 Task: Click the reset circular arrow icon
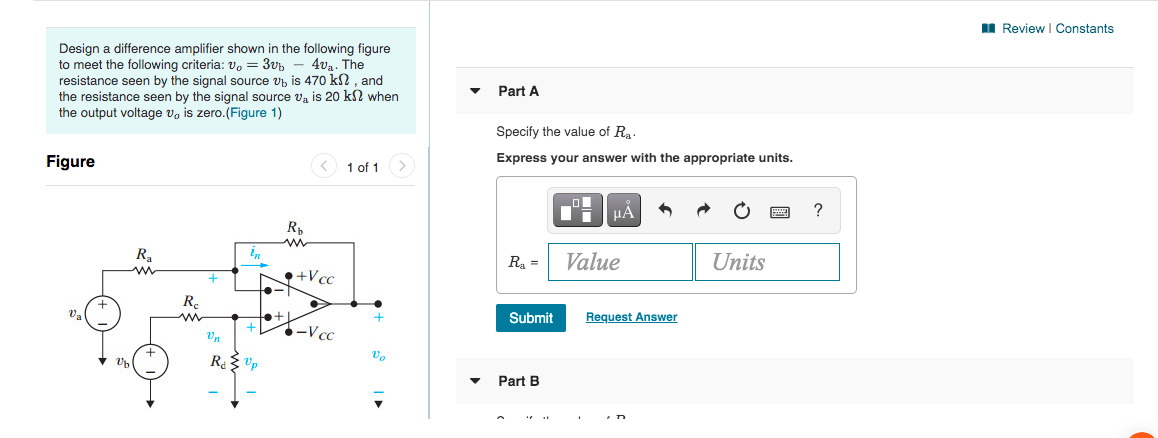click(x=741, y=212)
